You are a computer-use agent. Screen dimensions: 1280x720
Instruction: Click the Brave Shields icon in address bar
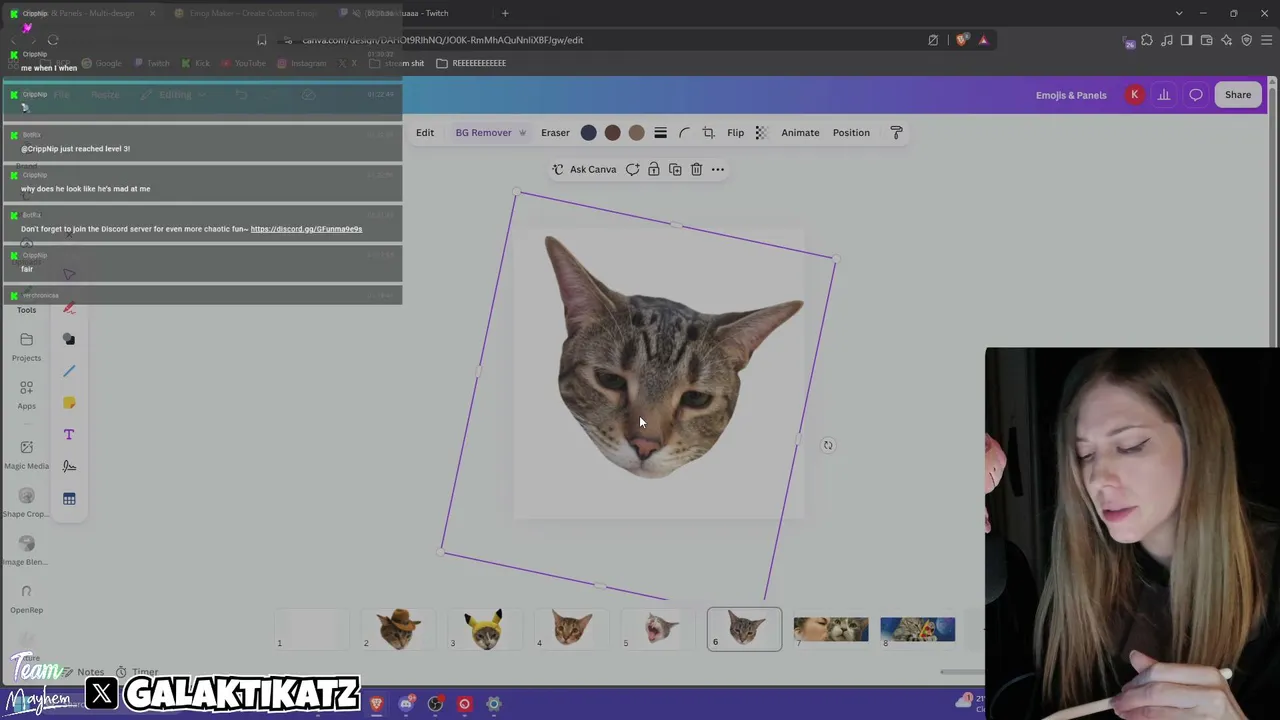[962, 40]
